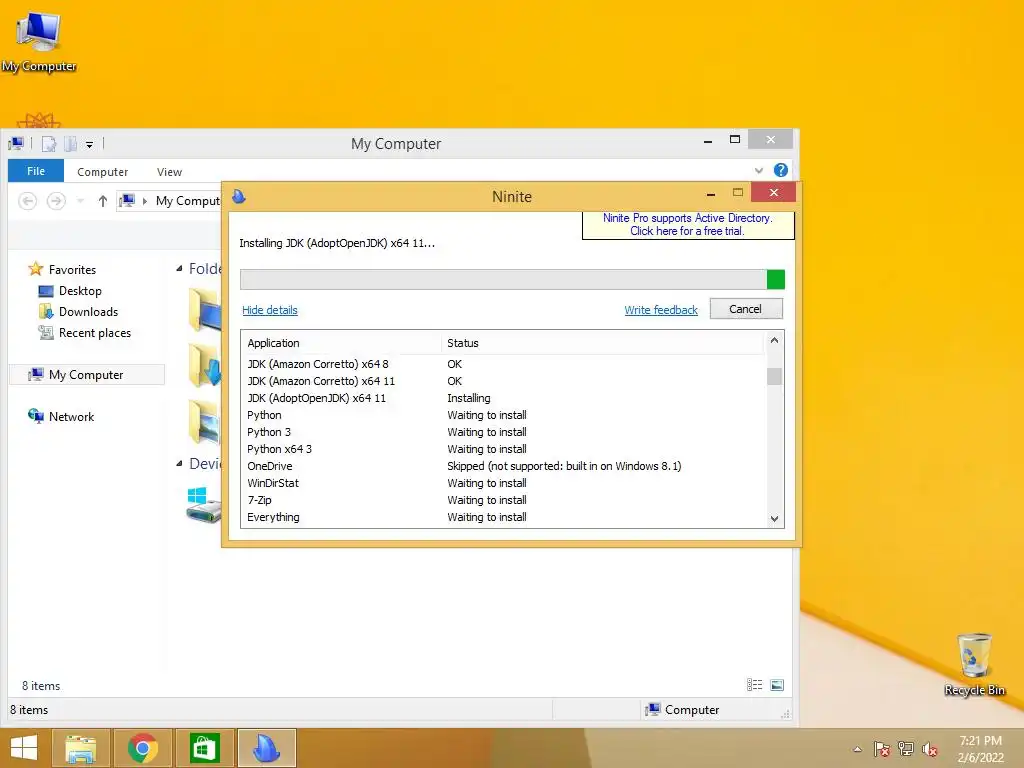Screen dimensions: 1024x768
Task: Click the Ninite installation progress bar
Action: coord(512,280)
